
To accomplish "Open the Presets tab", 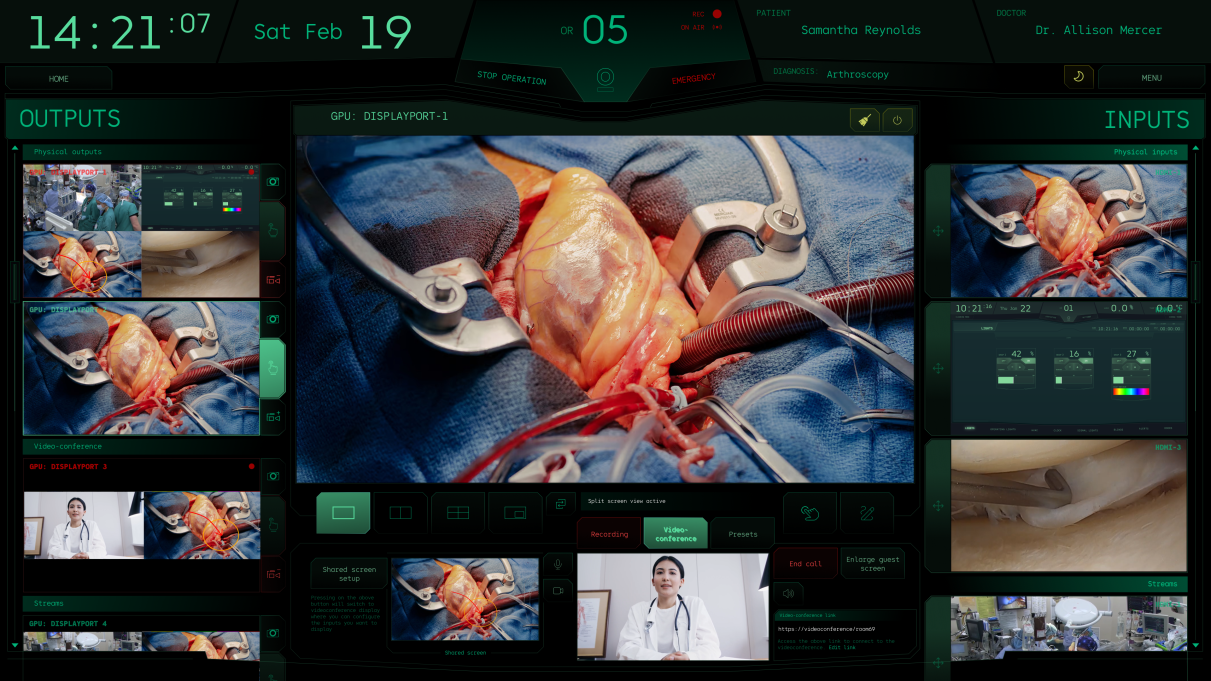I will [x=743, y=534].
